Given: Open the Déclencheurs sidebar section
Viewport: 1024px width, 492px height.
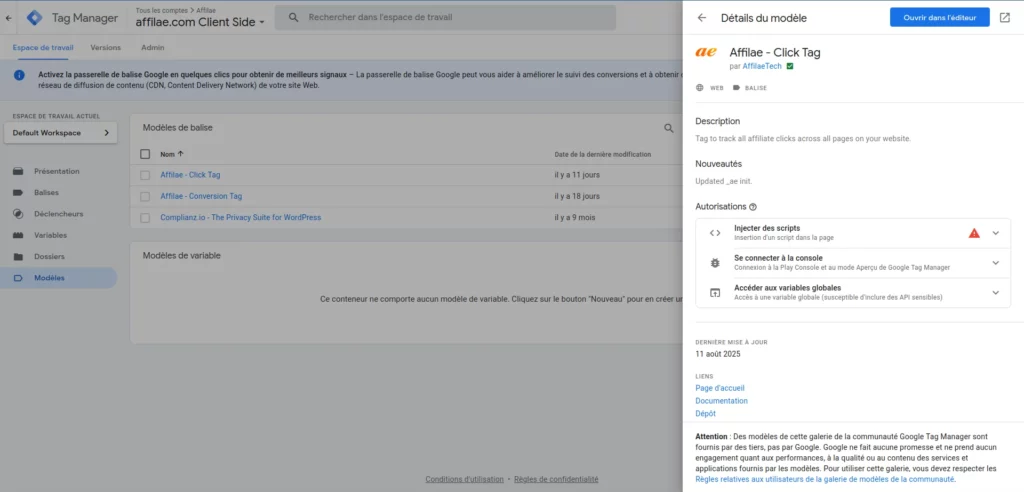Looking at the screenshot, I should (x=58, y=213).
